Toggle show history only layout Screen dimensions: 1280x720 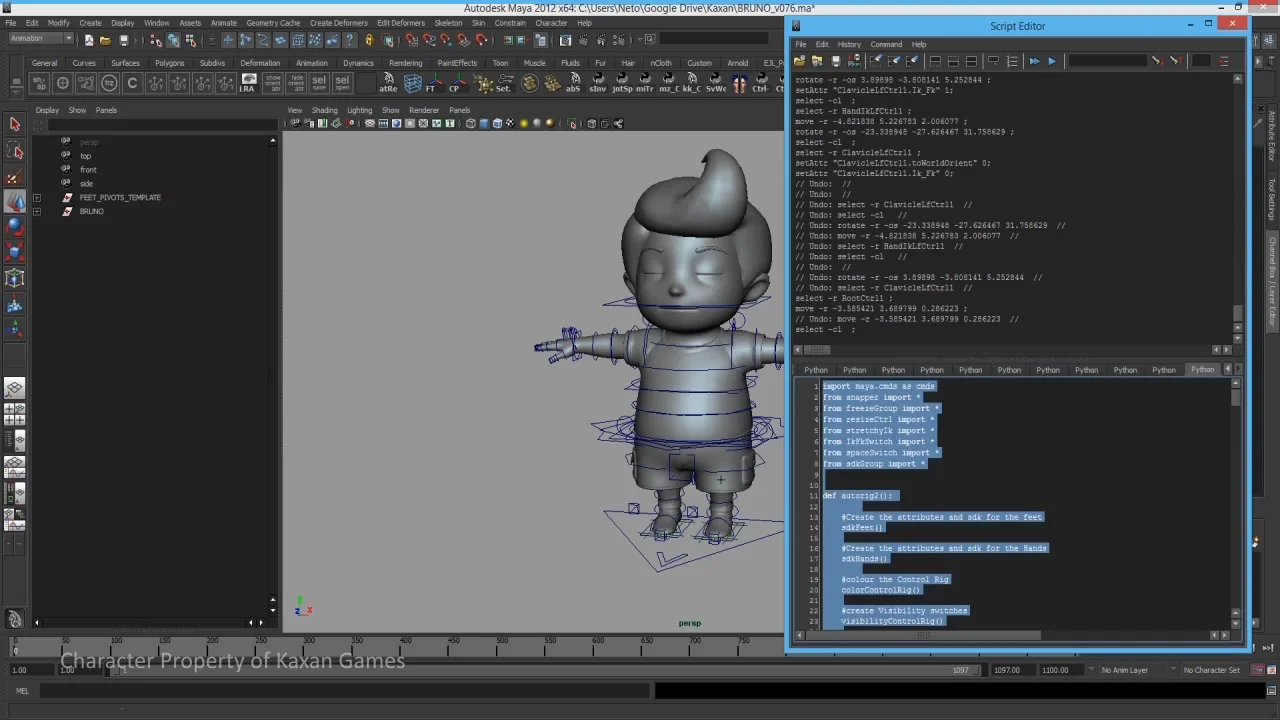point(935,61)
